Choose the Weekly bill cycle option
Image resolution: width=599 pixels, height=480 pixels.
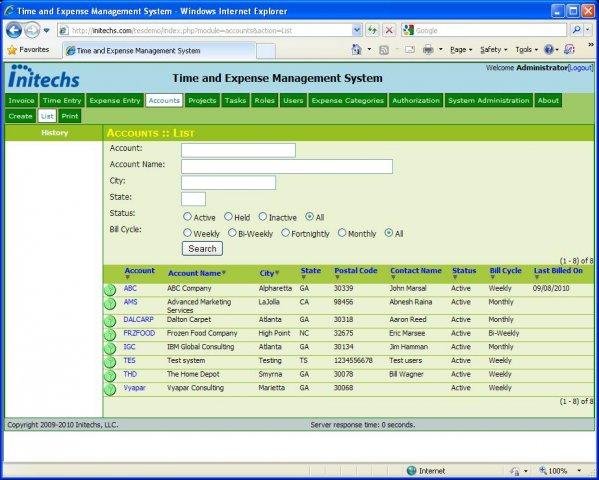click(187, 233)
